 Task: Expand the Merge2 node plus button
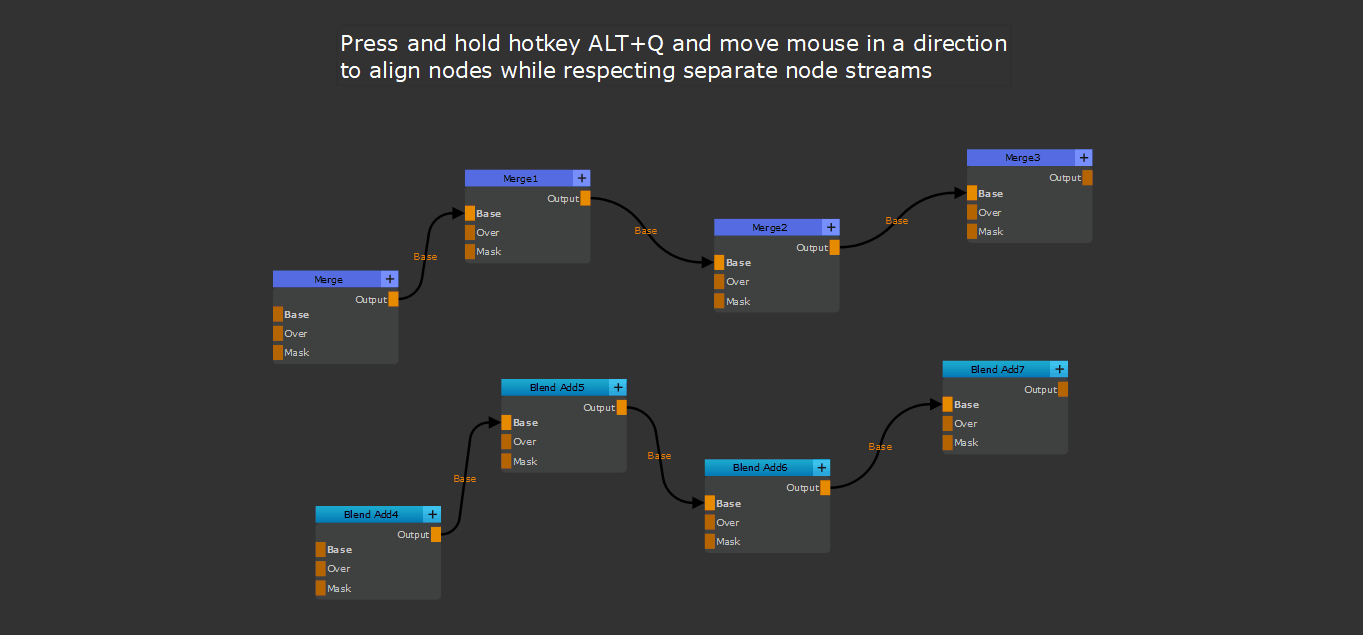[831, 227]
